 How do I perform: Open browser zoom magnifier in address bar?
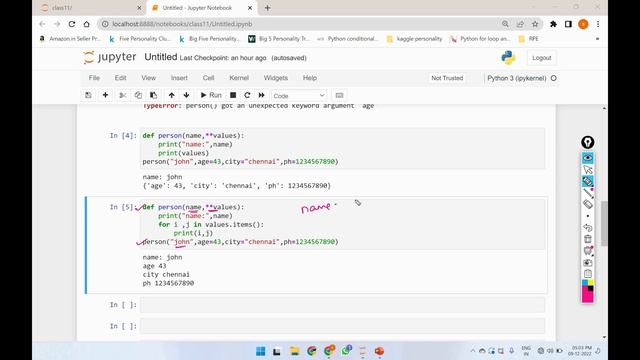[x=505, y=24]
